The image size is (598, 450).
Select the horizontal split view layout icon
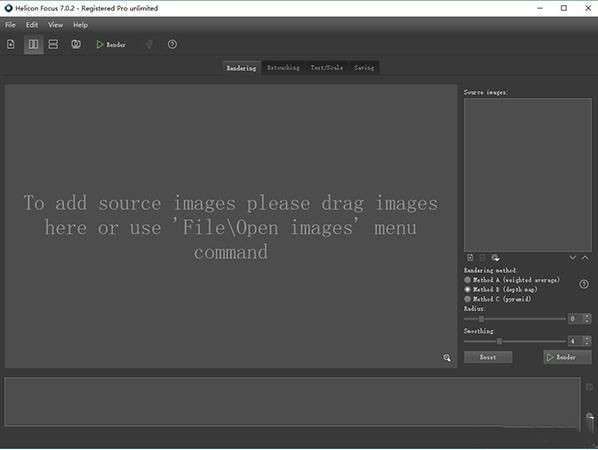(x=53, y=44)
